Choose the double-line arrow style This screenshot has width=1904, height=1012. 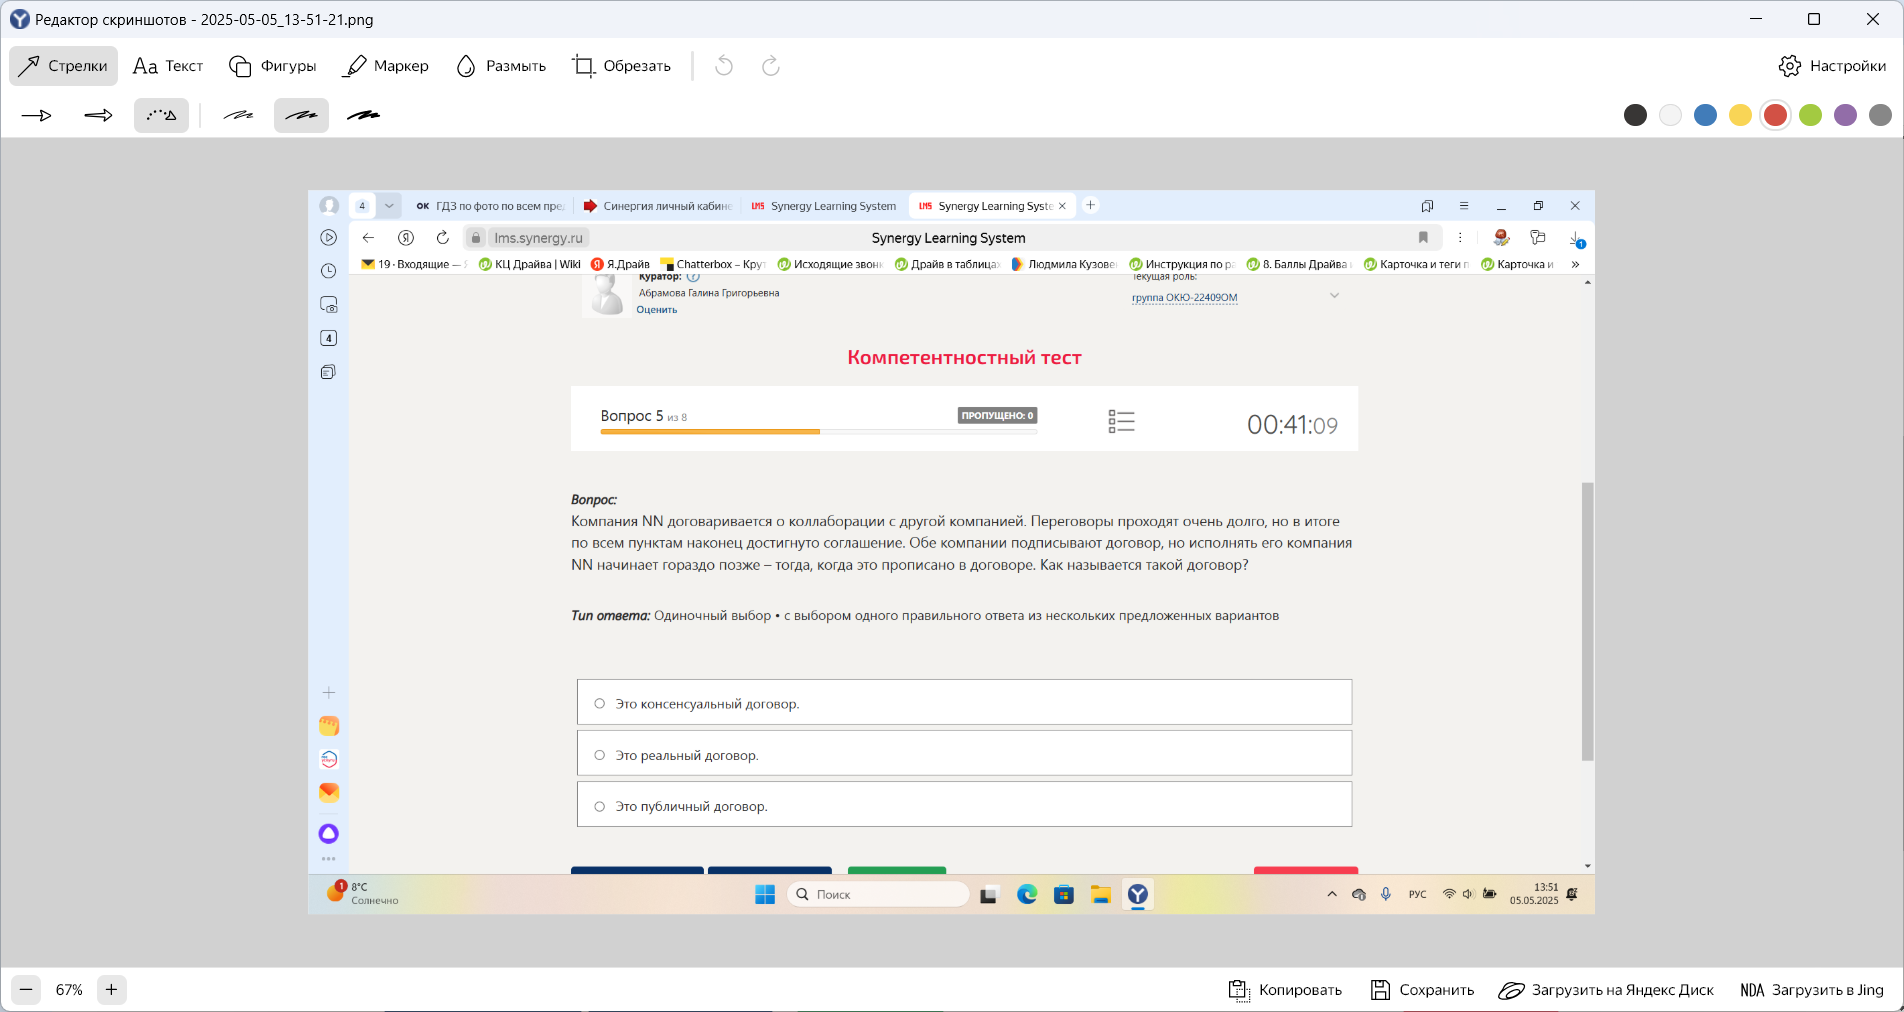coord(98,116)
